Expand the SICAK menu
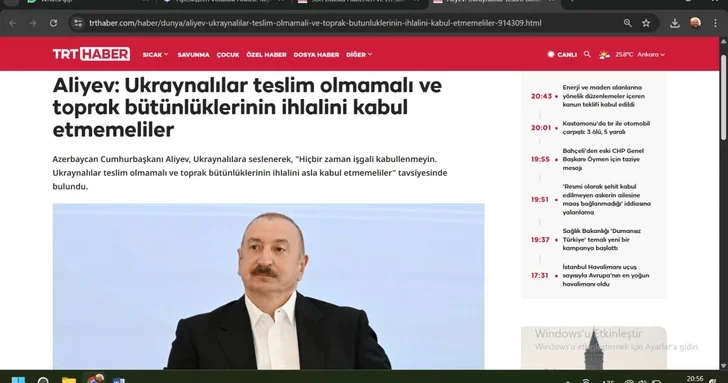Viewport: 728px width, 383px height. (x=156, y=54)
